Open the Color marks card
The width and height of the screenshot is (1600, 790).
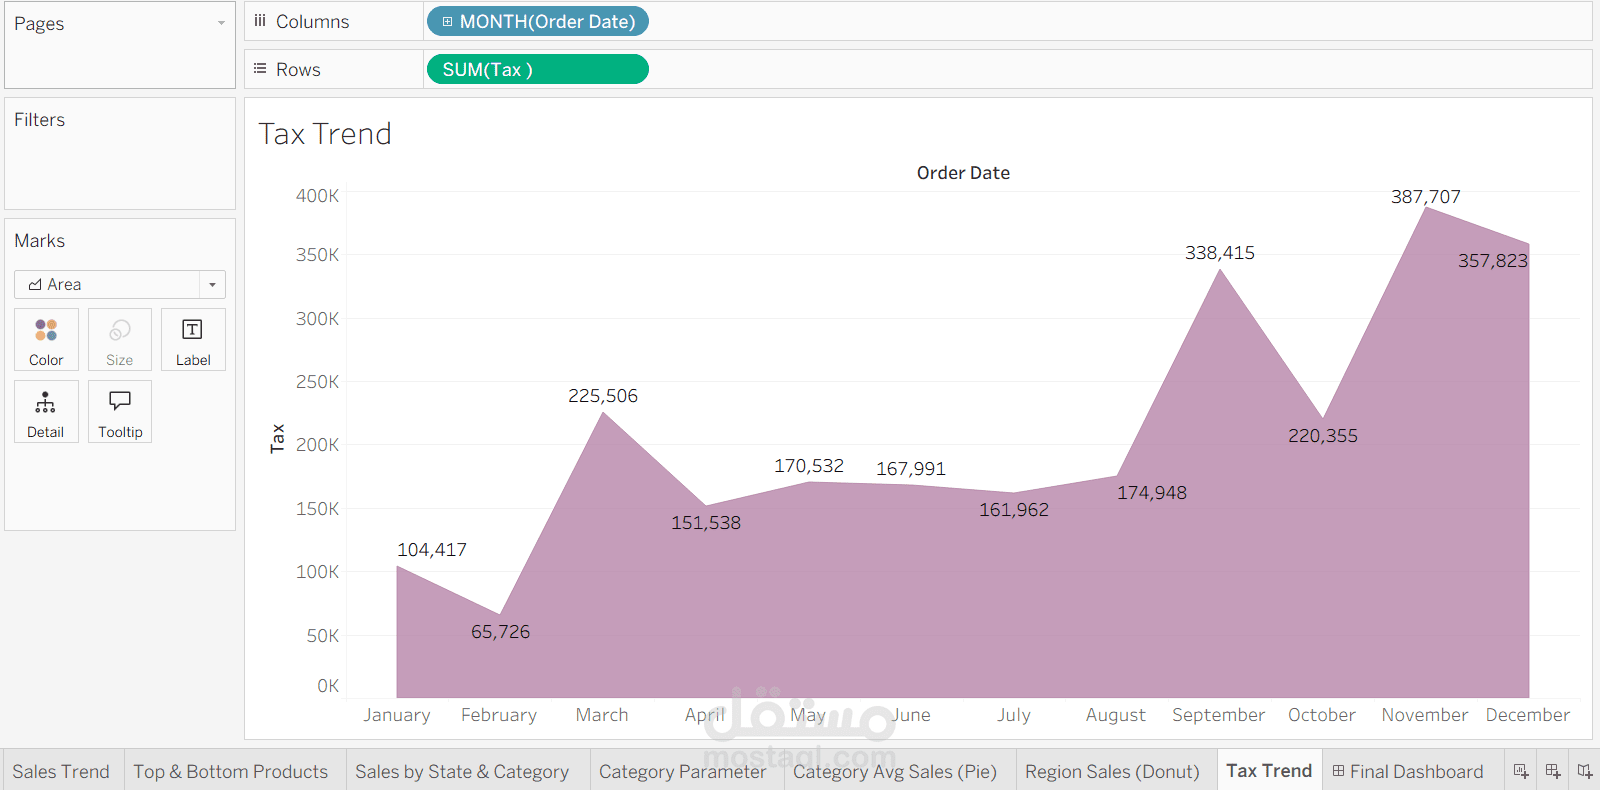pyautogui.click(x=46, y=340)
